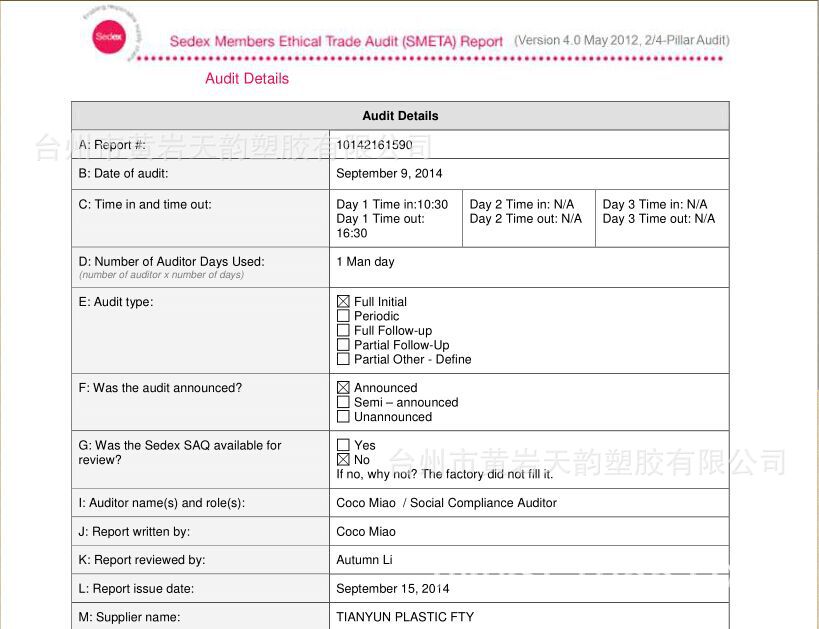Viewport: 819px width, 629px height.
Task: Click the report number 10142161590 field
Action: point(529,145)
